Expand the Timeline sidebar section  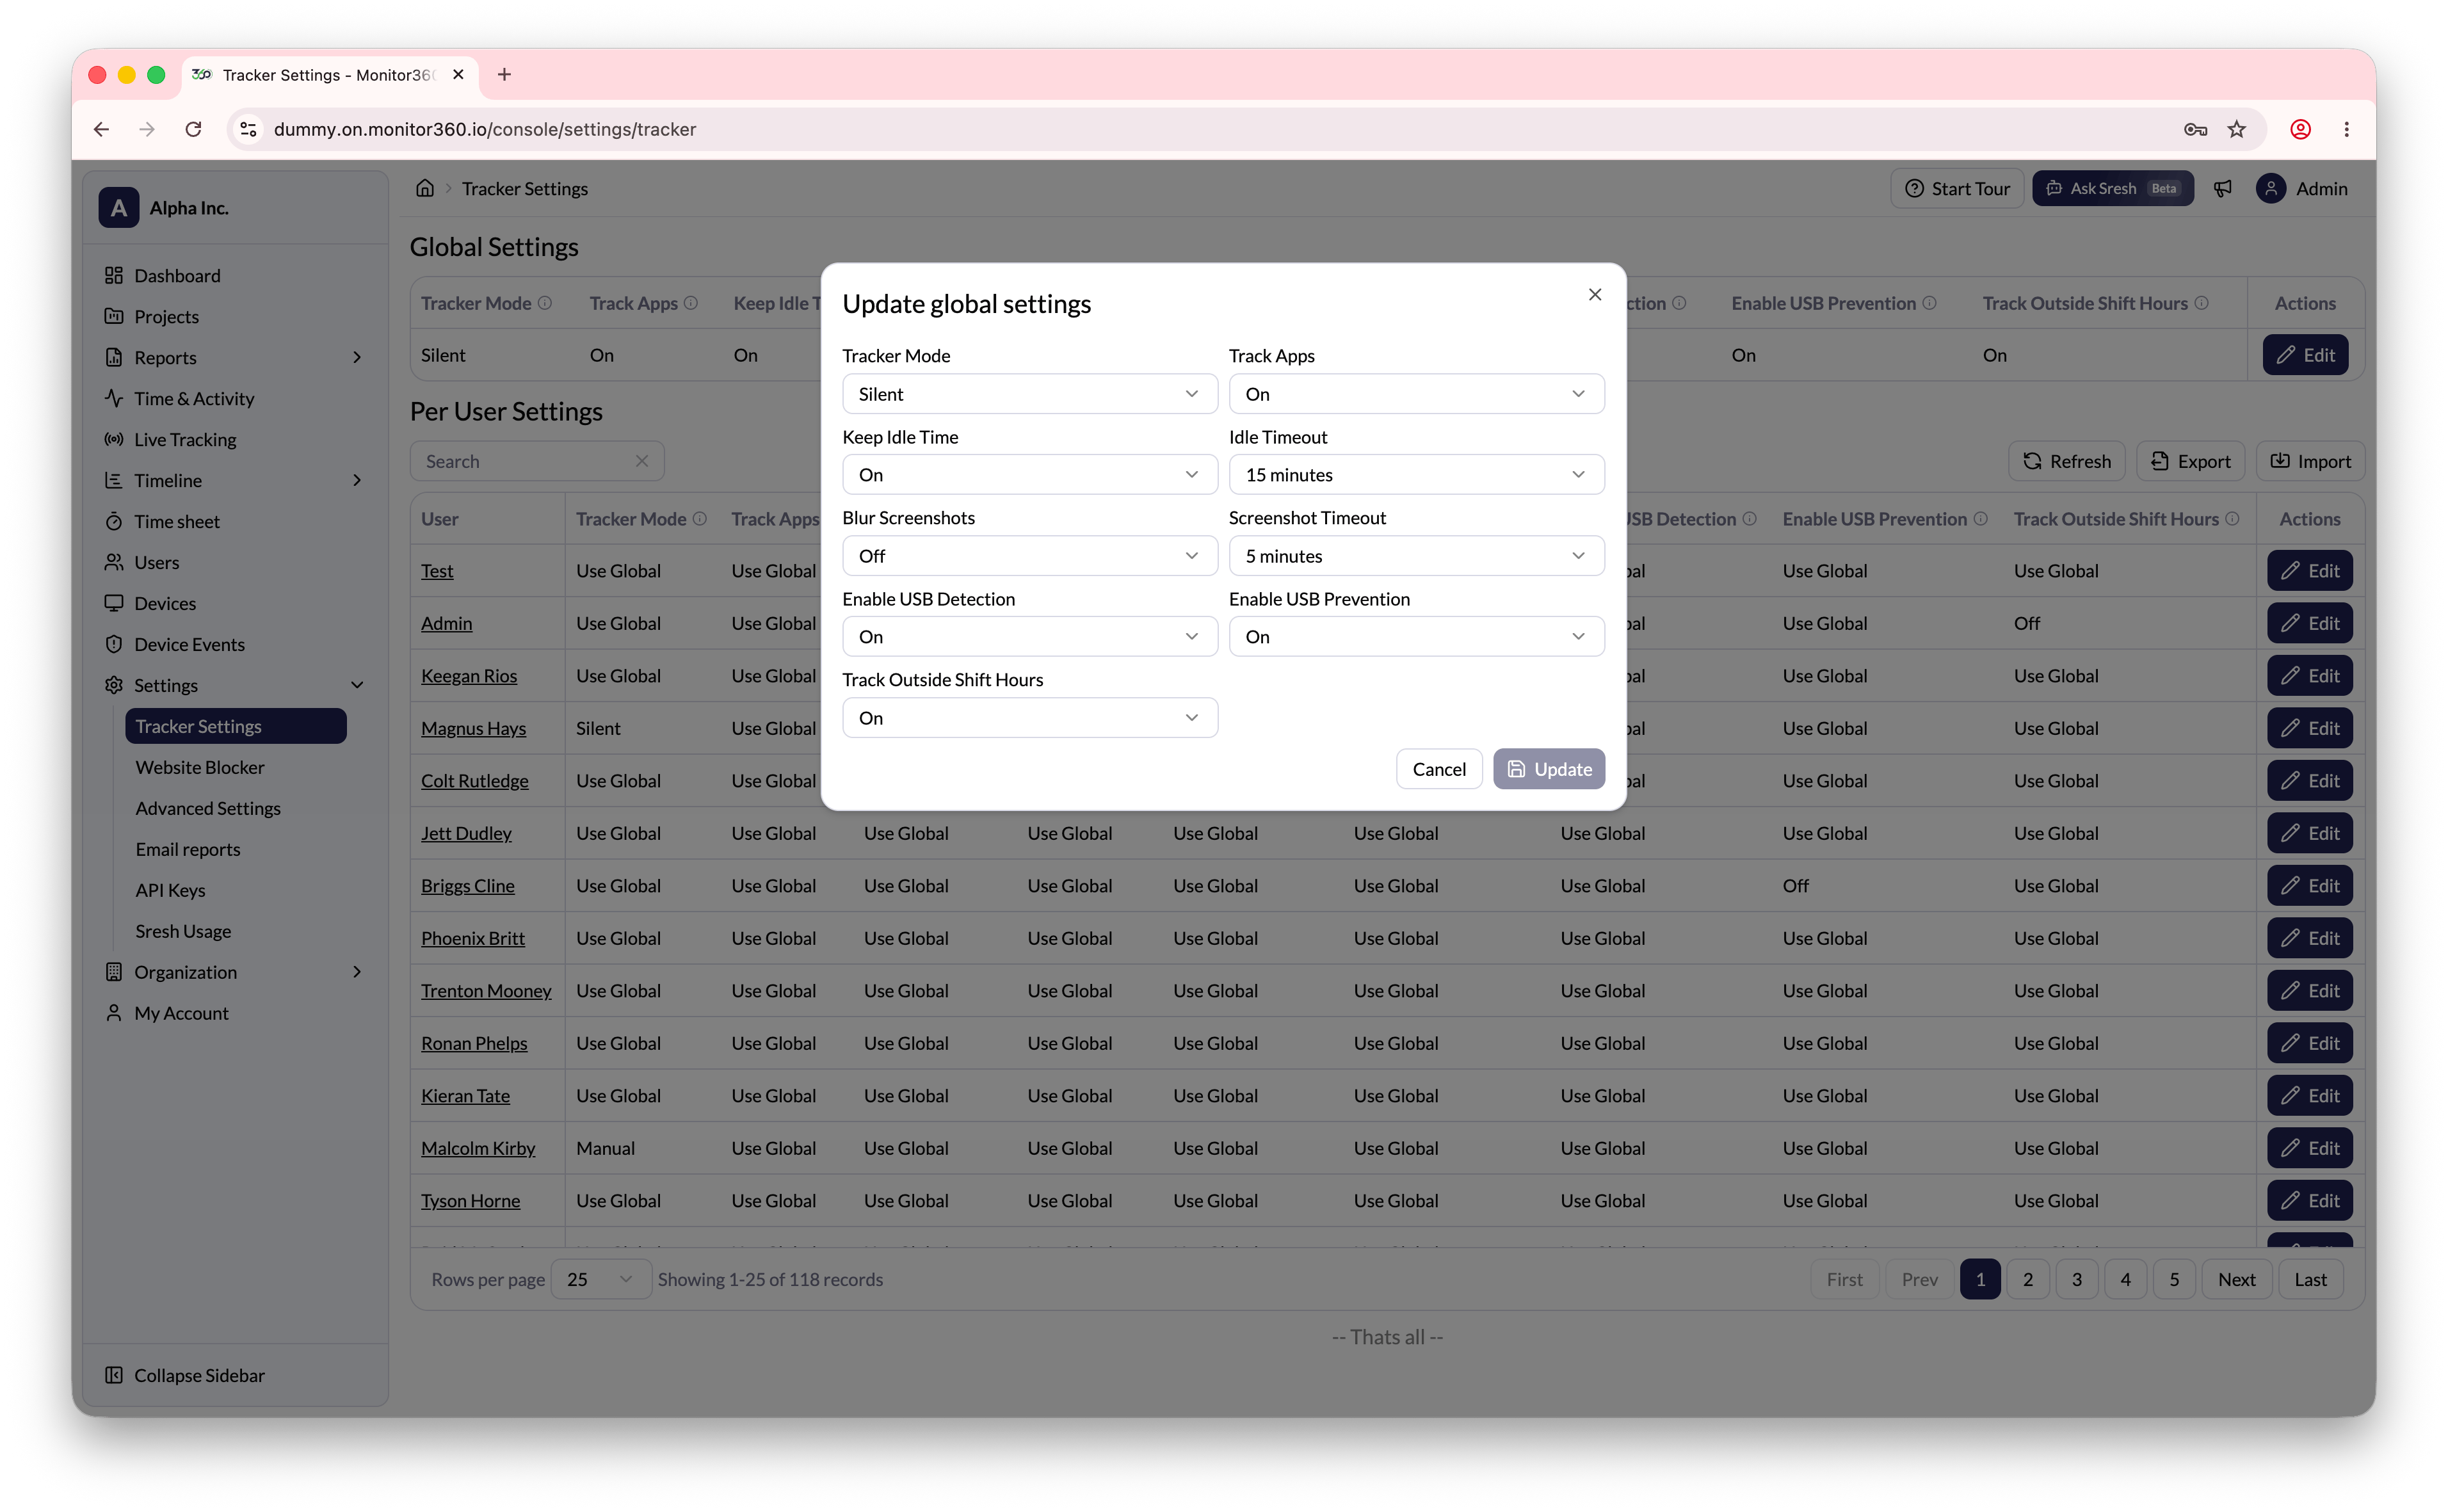click(x=235, y=480)
